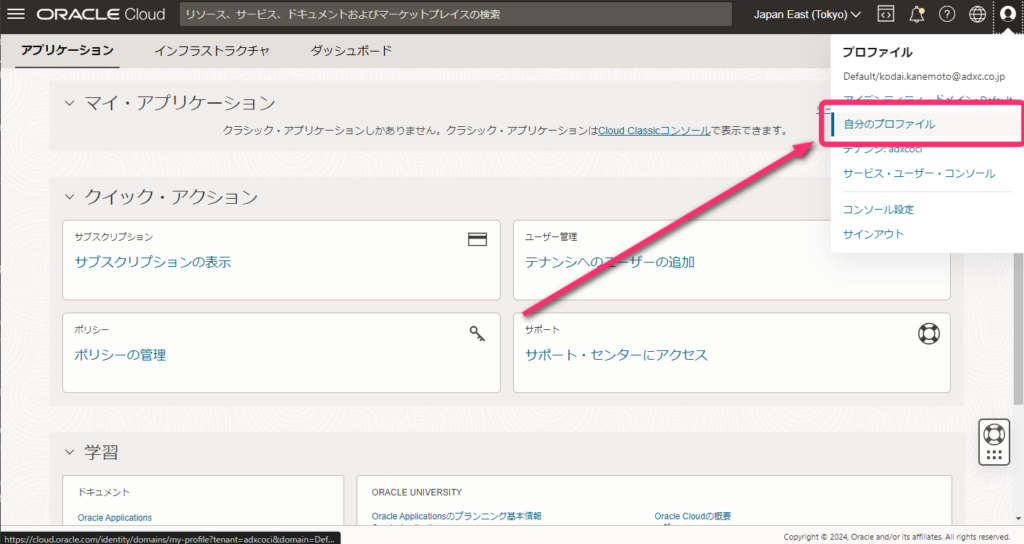Click the profile avatar icon
Image resolution: width=1024 pixels, height=544 pixels.
1007,14
